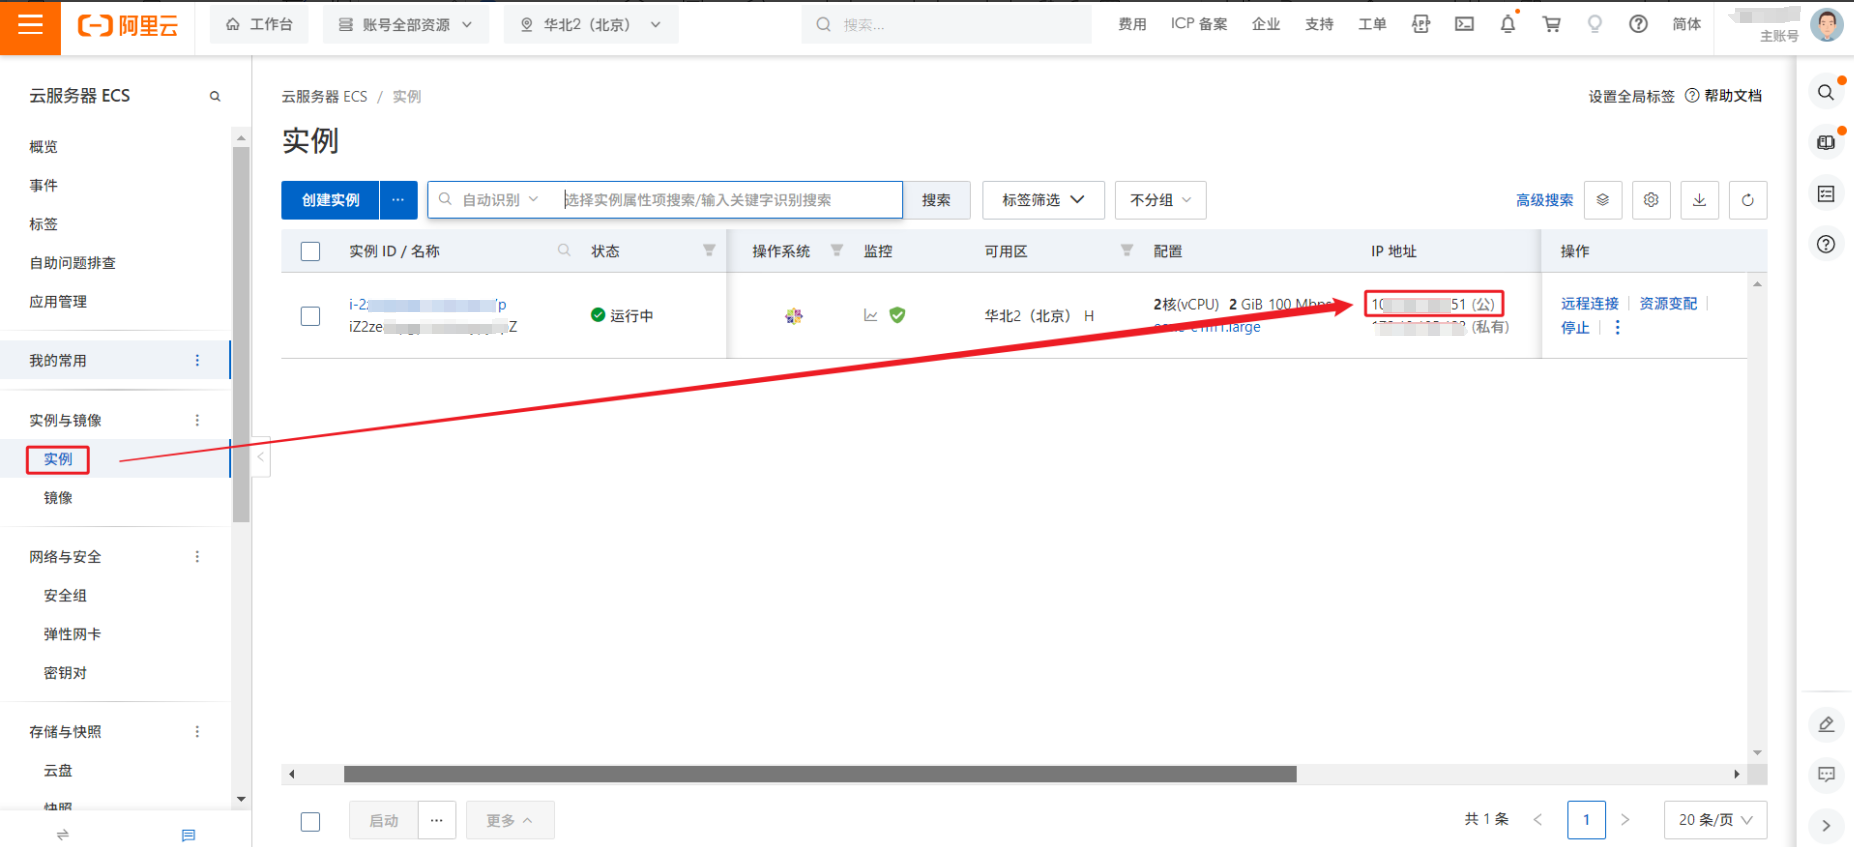This screenshot has height=847, width=1854.
Task: Open 安全组 in the sidebar
Action: (65, 596)
